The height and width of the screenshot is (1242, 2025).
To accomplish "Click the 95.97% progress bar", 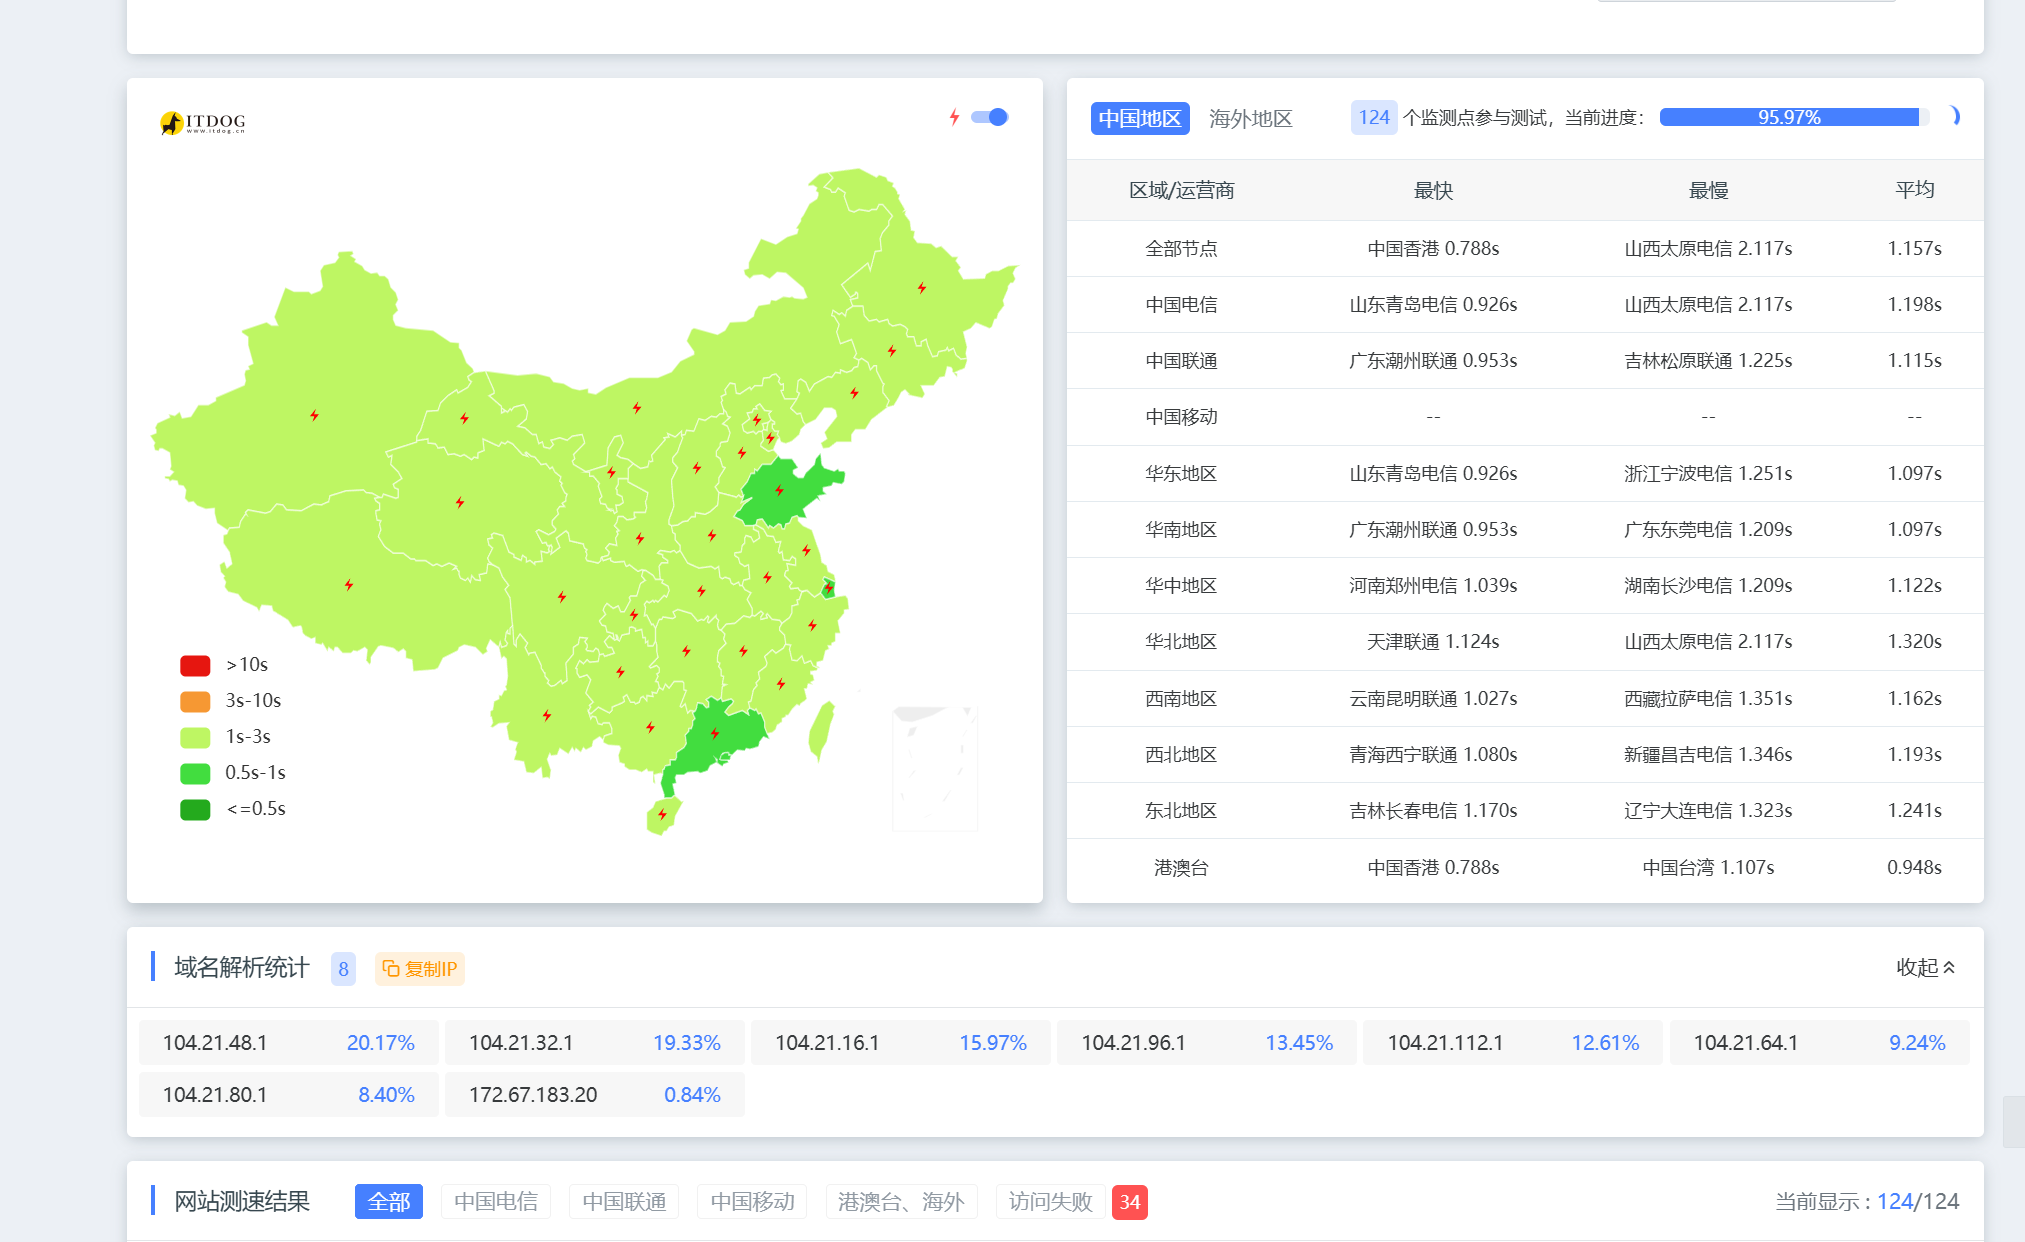I will coord(1789,117).
